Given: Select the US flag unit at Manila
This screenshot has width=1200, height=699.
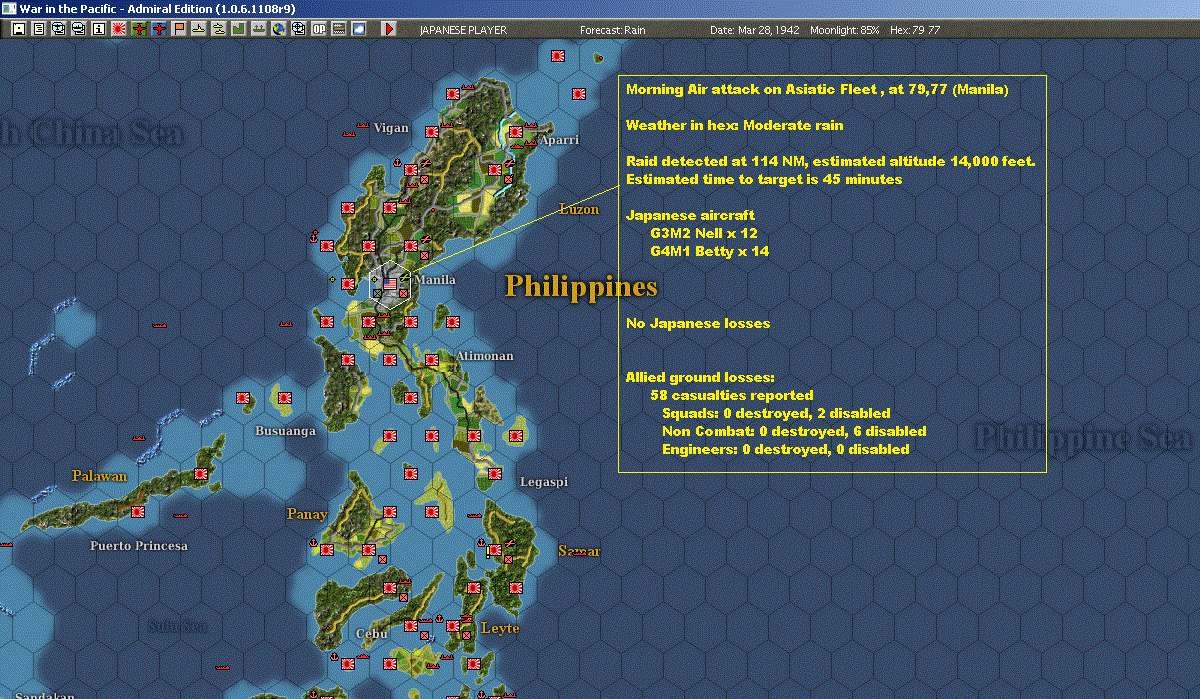Looking at the screenshot, I should tap(390, 284).
